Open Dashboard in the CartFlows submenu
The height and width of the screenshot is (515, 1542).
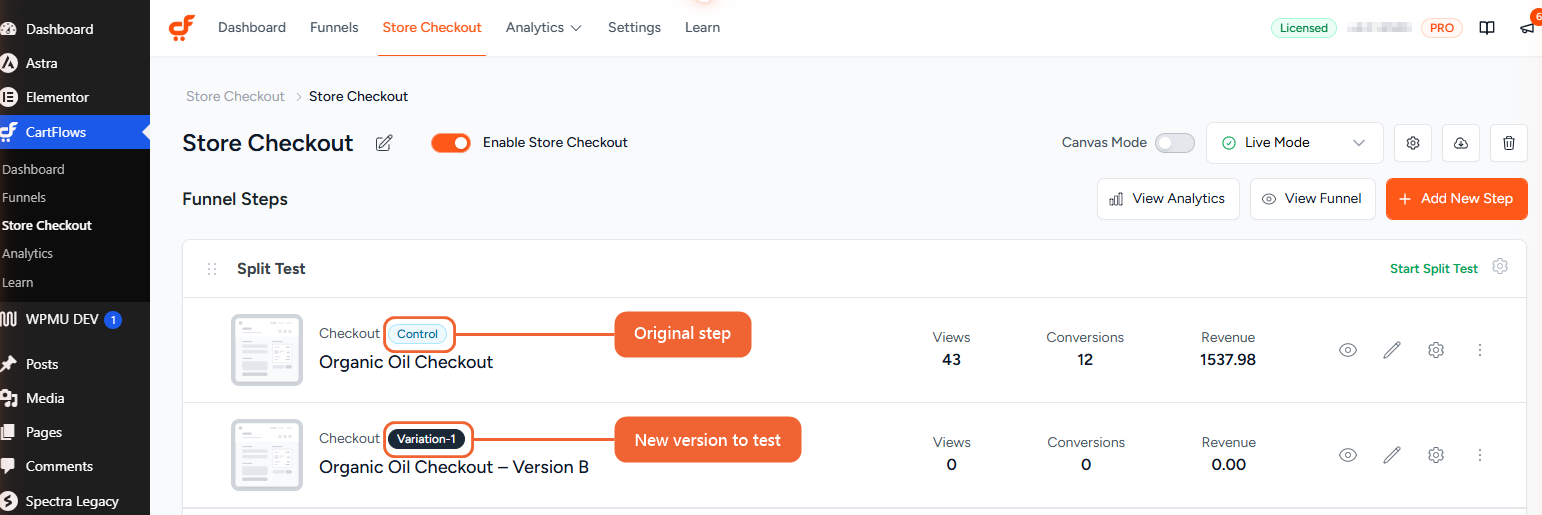coord(33,169)
